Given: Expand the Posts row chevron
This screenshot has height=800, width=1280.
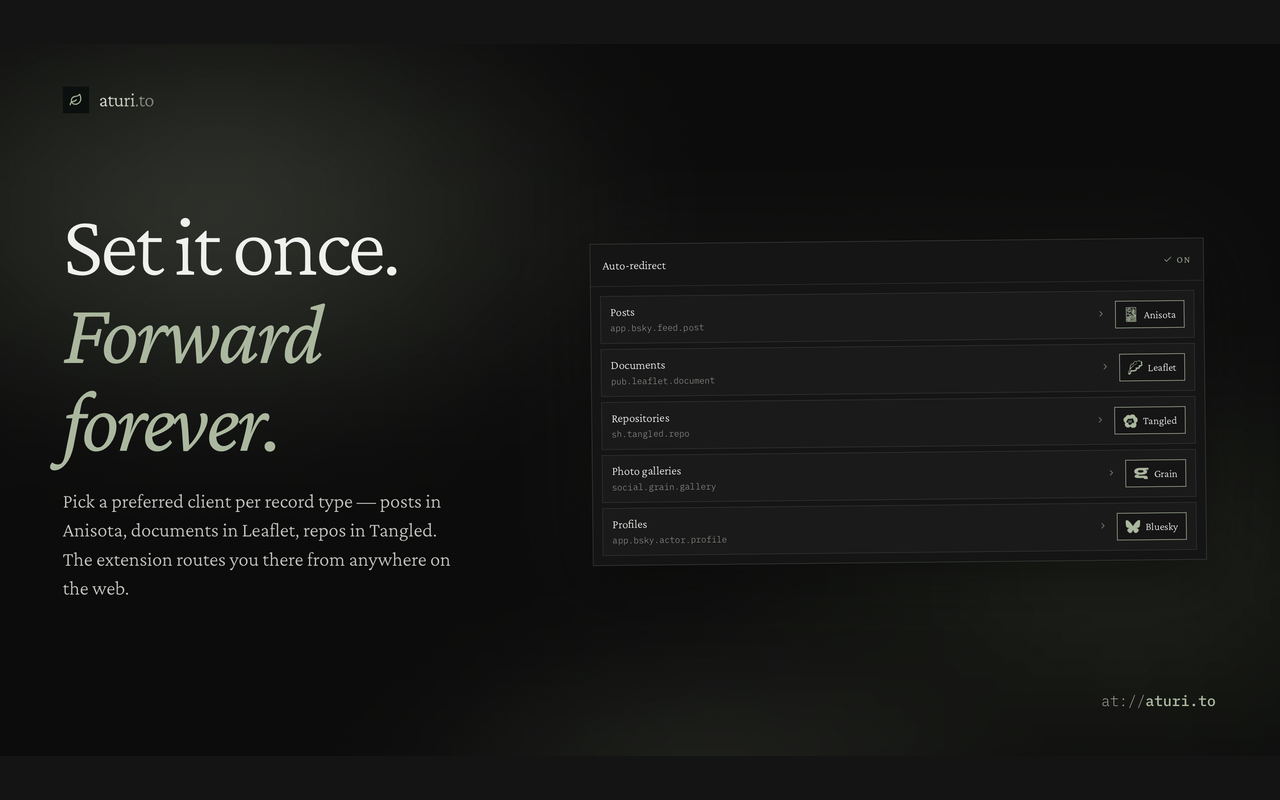Looking at the screenshot, I should pos(1101,314).
